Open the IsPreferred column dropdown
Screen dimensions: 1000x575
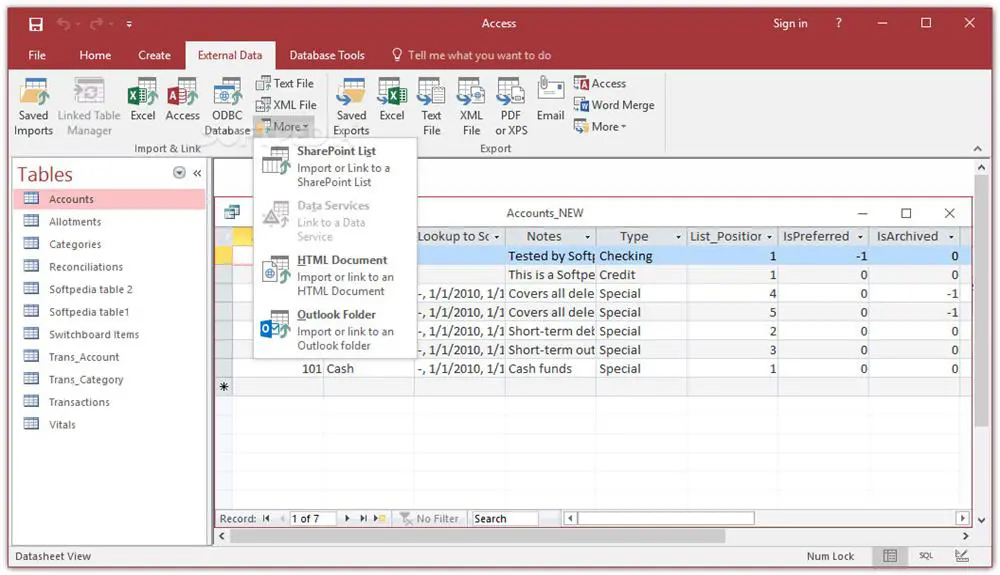point(860,237)
